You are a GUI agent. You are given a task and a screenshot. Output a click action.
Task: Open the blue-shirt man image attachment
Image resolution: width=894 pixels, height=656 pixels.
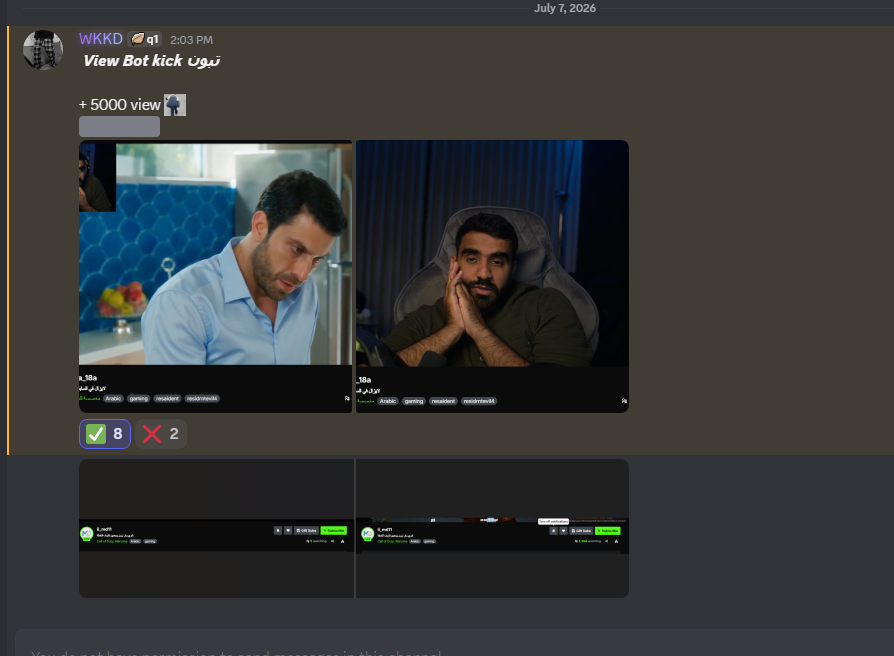pos(216,276)
